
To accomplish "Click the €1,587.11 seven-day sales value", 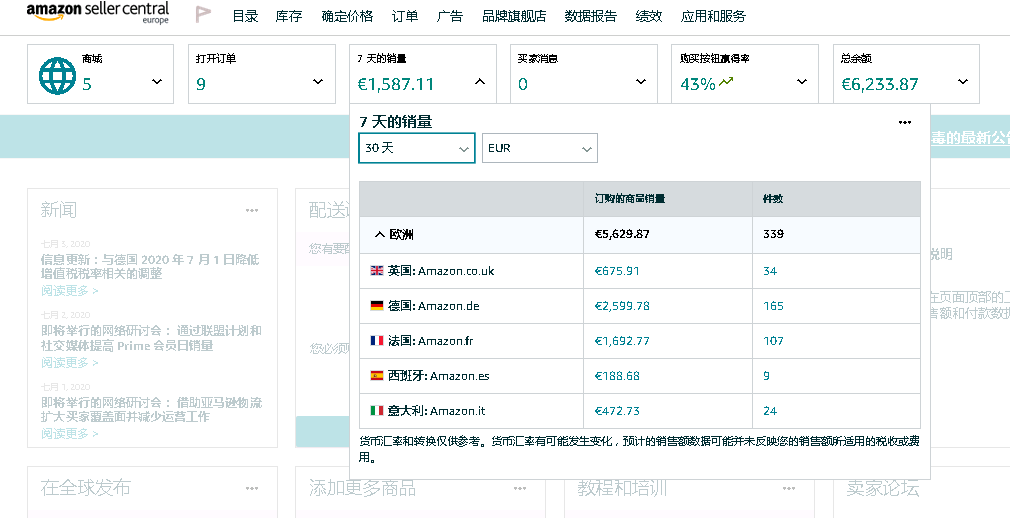I will pyautogui.click(x=395, y=84).
